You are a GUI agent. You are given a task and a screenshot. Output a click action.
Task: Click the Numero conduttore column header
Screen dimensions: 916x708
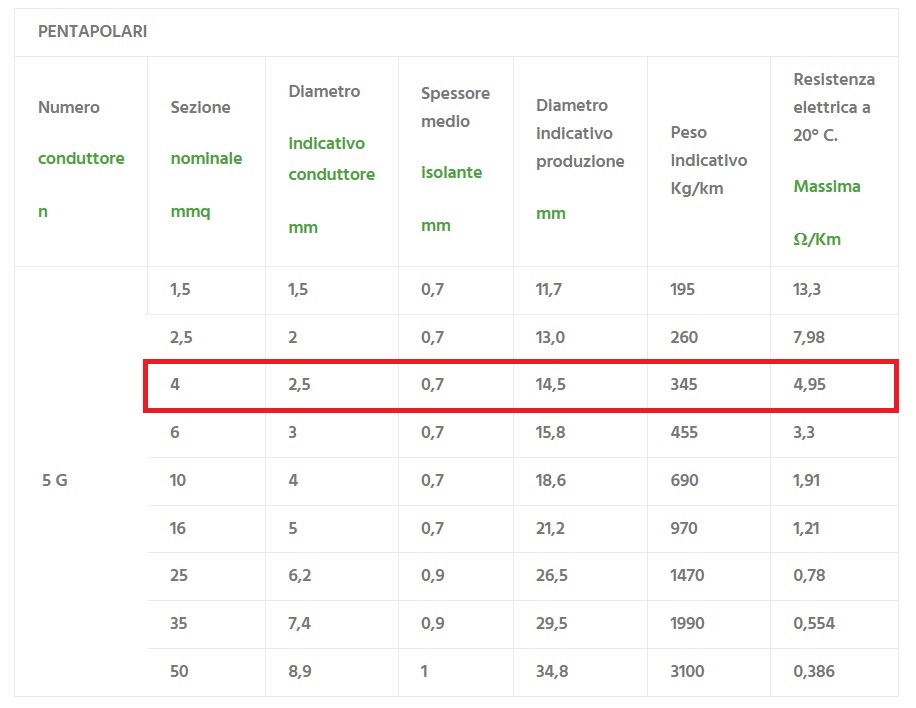[81, 159]
